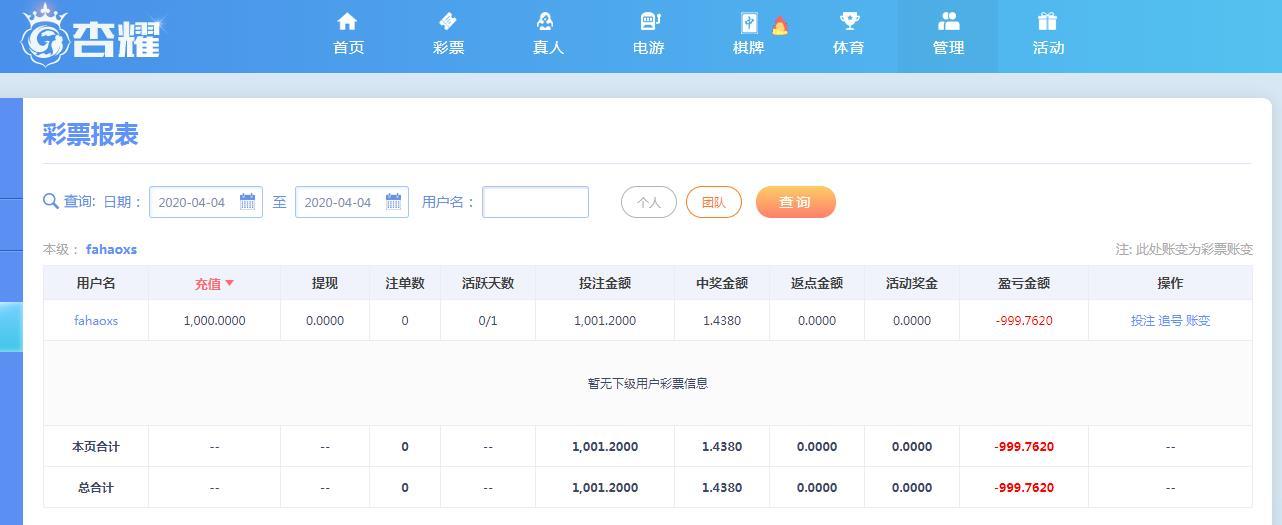Image resolution: width=1282 pixels, height=525 pixels.
Task: Open the 真人 live dealer icon
Action: click(x=546, y=21)
